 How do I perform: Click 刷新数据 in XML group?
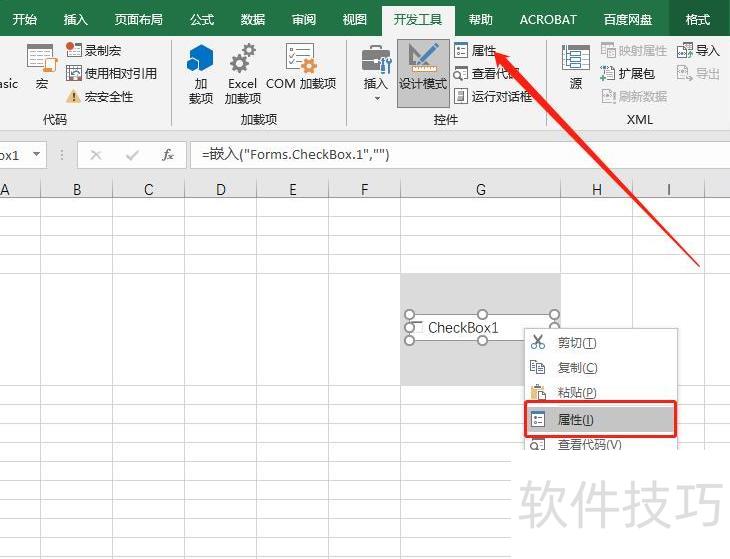click(x=634, y=96)
